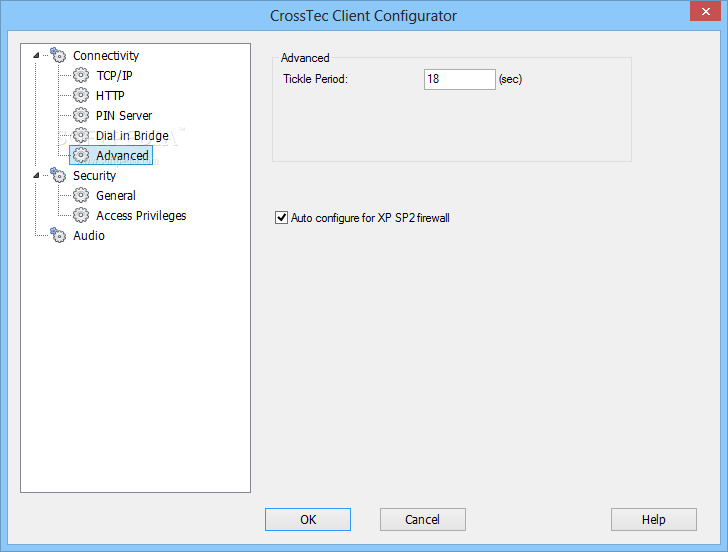Click the Tickle Period label
The width and height of the screenshot is (728, 552).
[315, 79]
